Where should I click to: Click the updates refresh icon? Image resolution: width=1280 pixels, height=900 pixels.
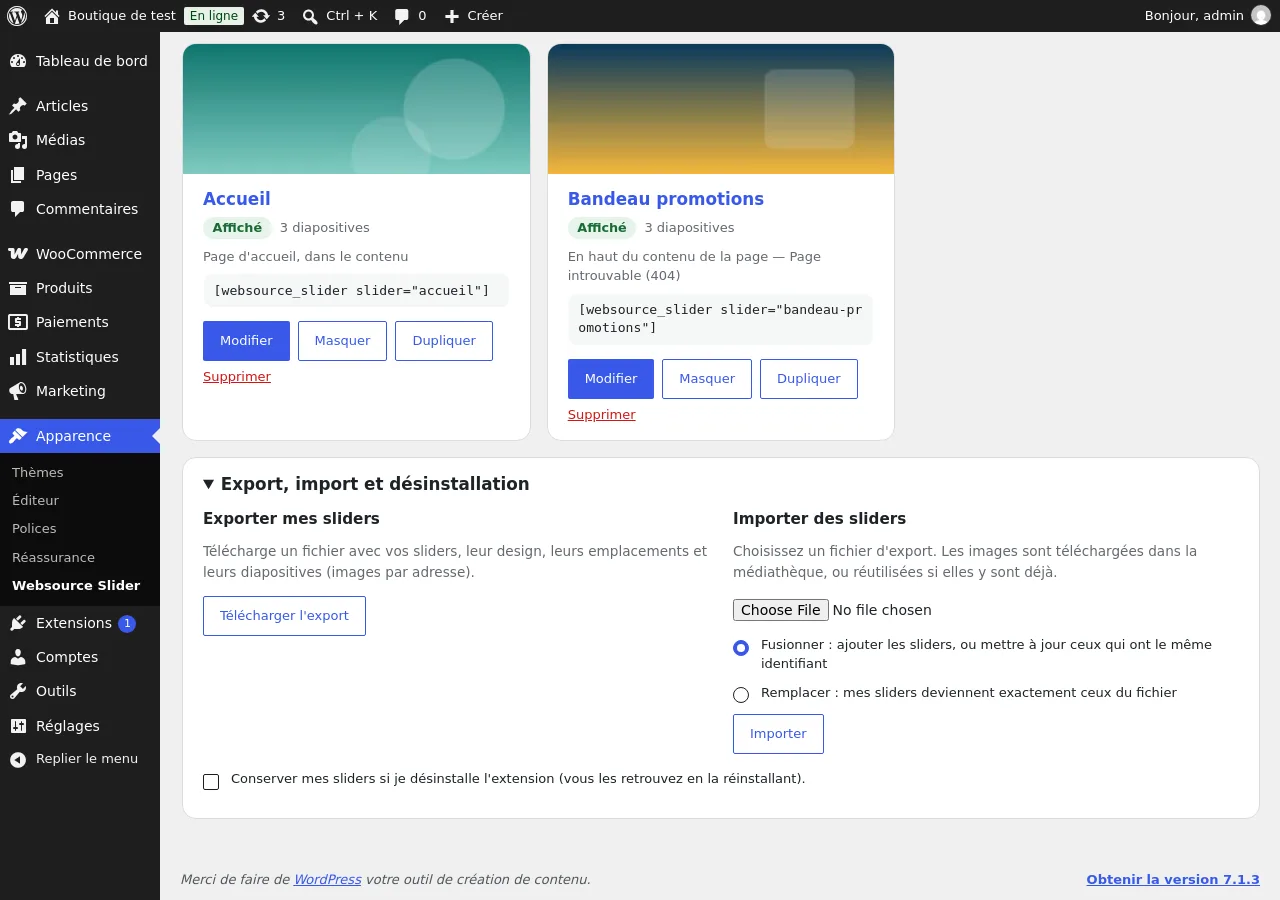261,16
